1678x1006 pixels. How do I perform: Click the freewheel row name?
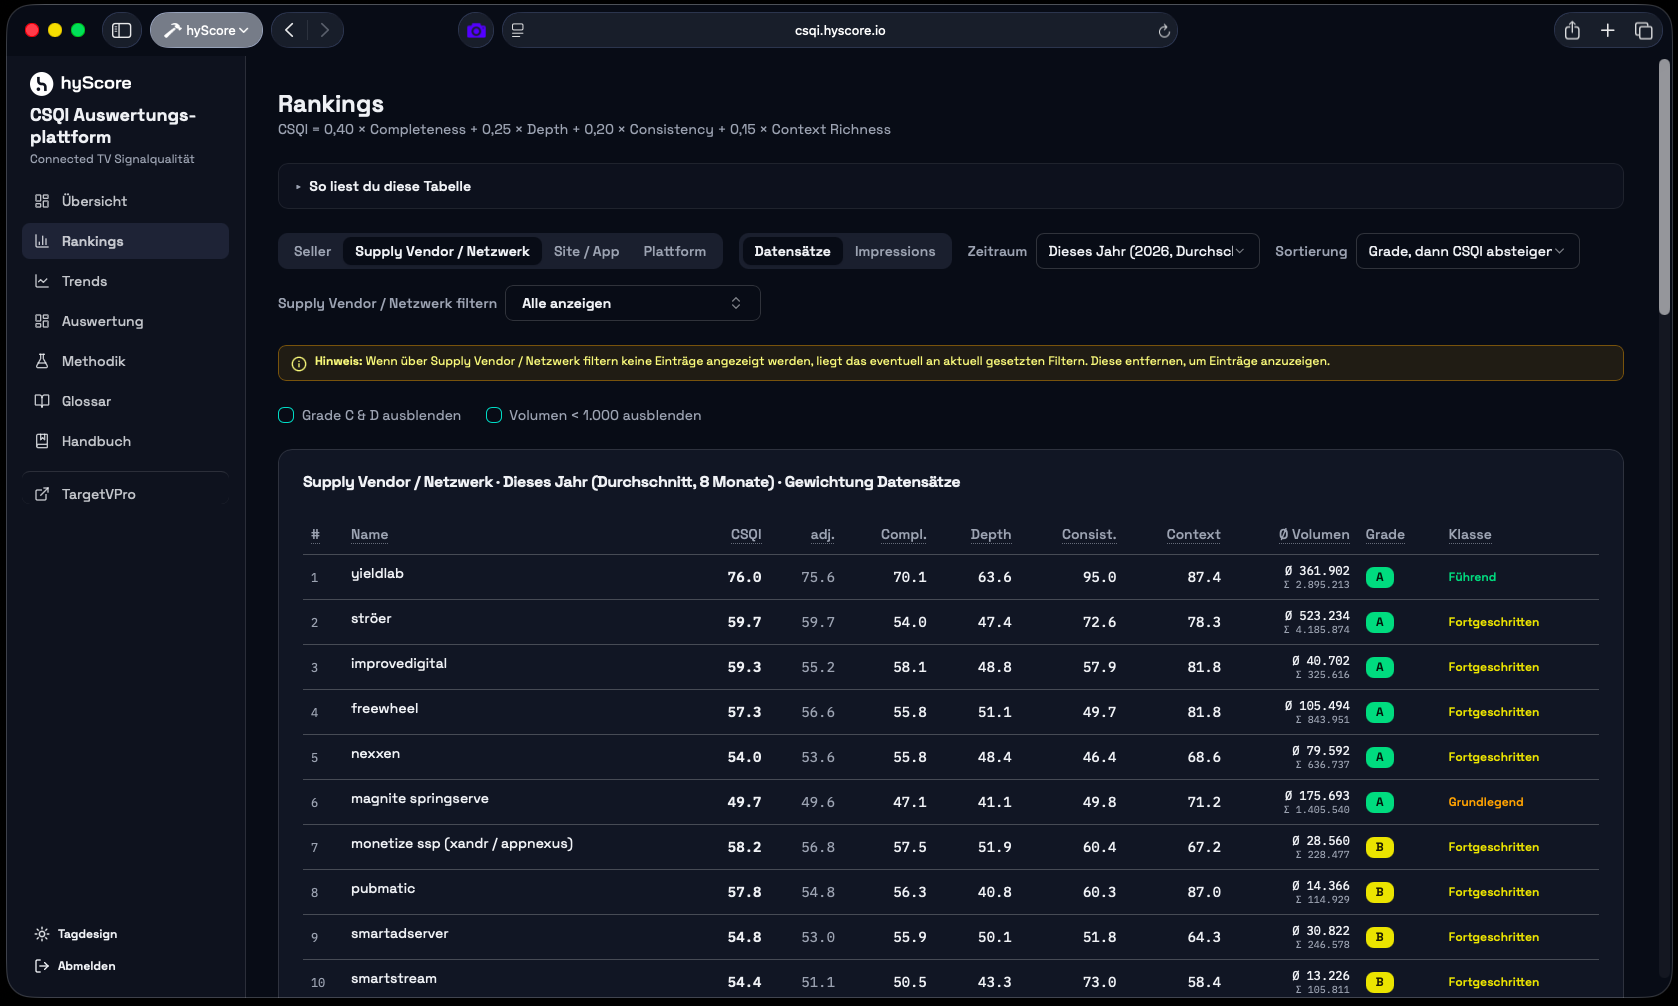[x=385, y=708]
